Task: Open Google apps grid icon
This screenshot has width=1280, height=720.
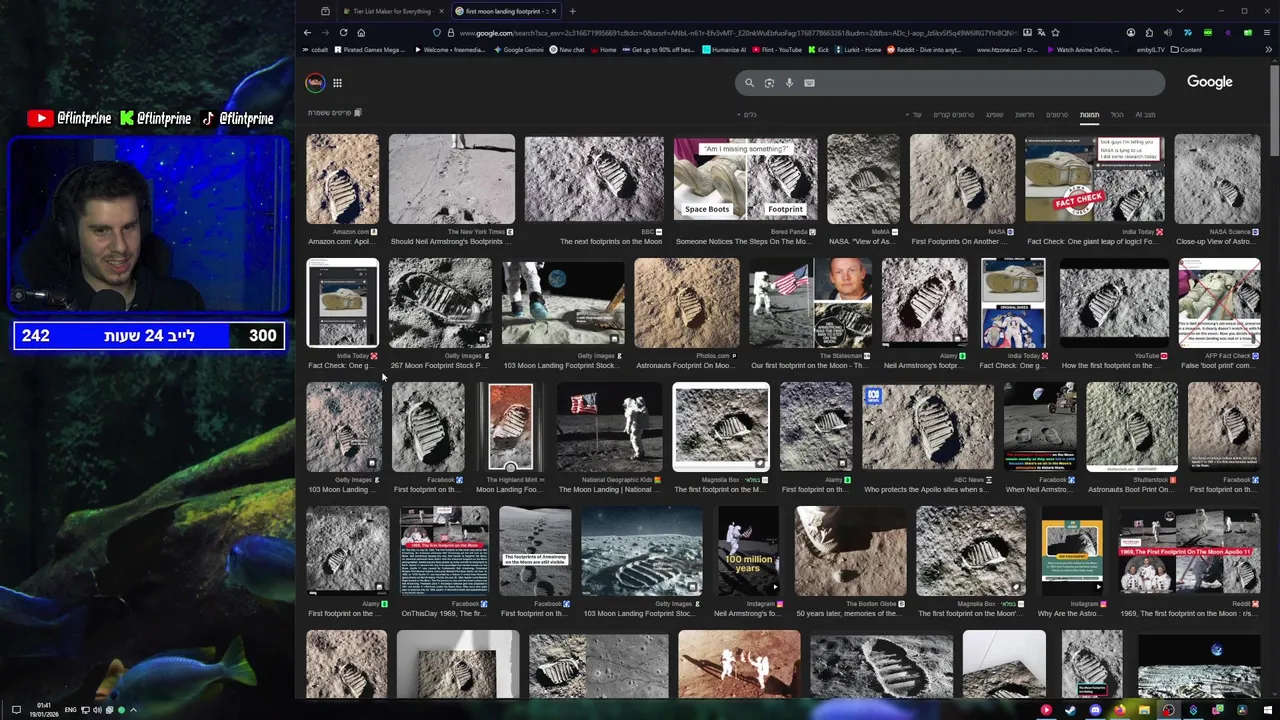Action: tap(337, 83)
